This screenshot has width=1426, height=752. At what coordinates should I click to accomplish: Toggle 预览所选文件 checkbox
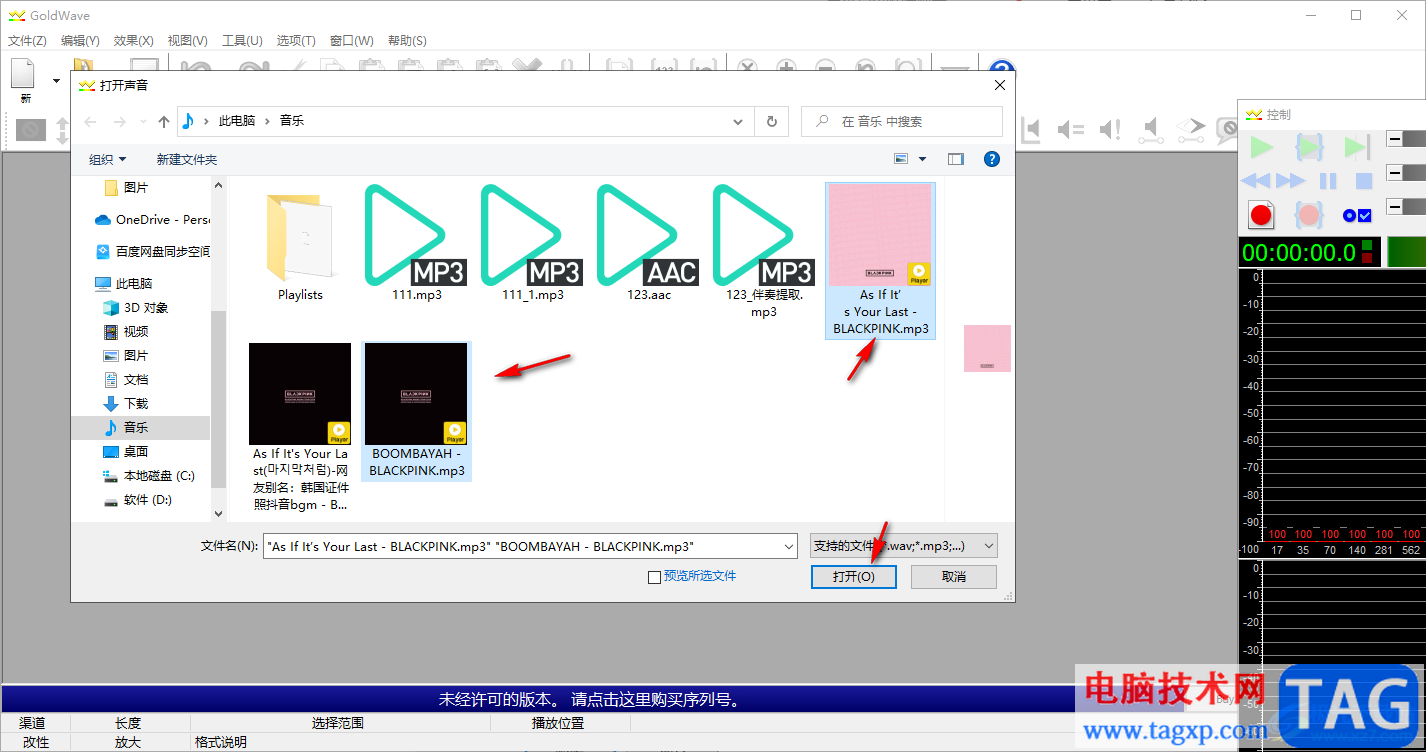[654, 576]
